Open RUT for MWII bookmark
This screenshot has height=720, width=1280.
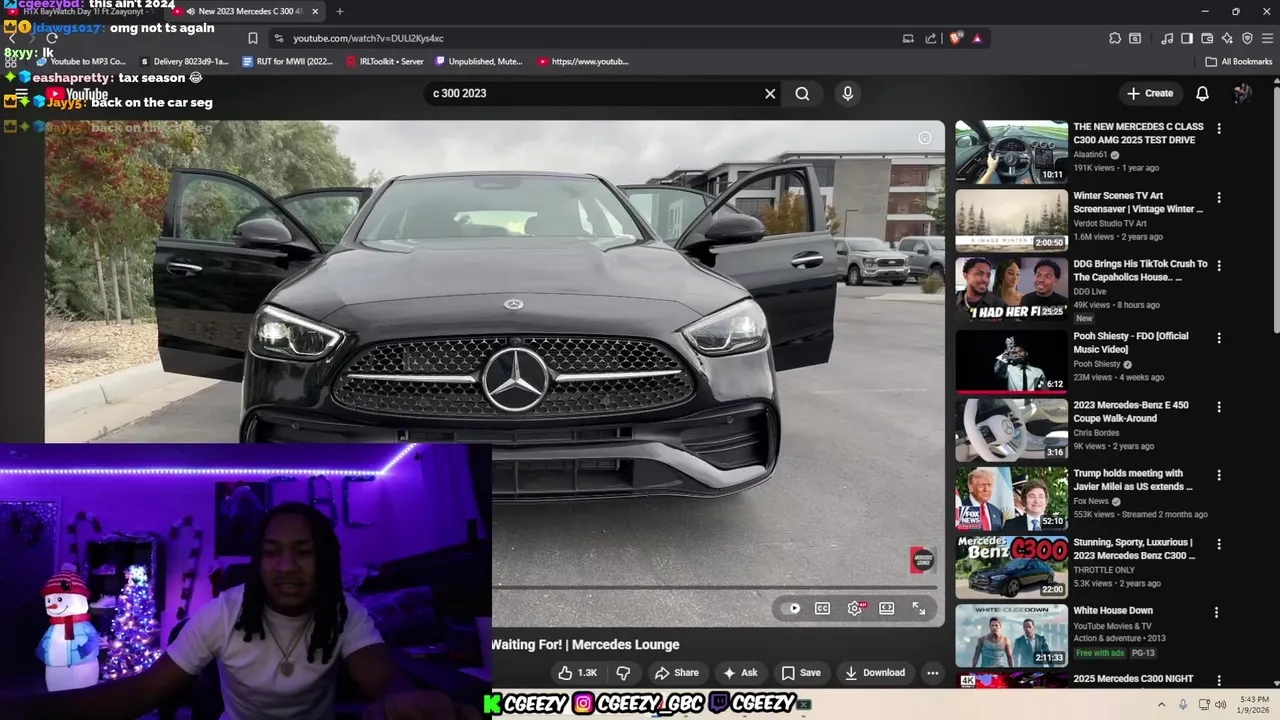(x=288, y=61)
